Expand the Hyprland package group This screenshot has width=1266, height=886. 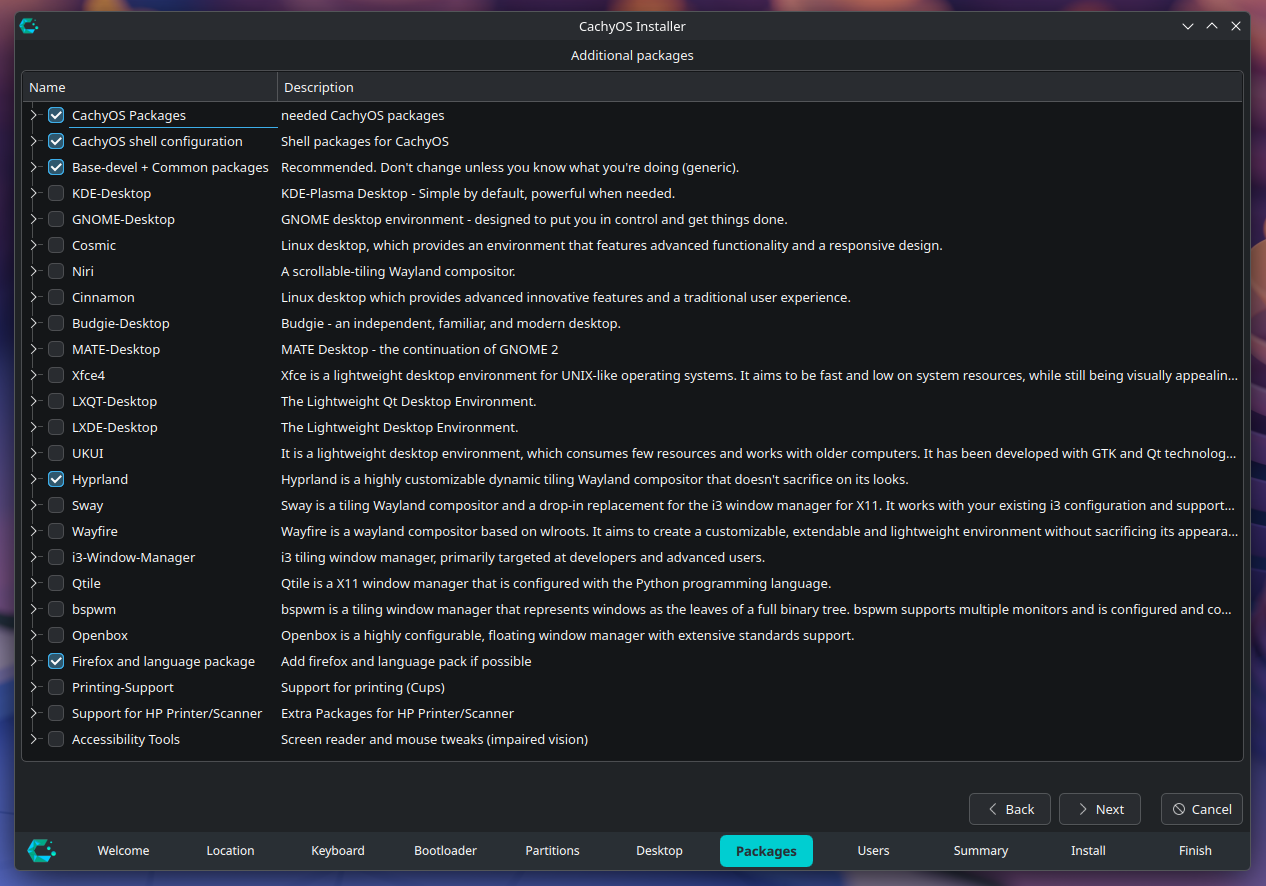coord(33,479)
